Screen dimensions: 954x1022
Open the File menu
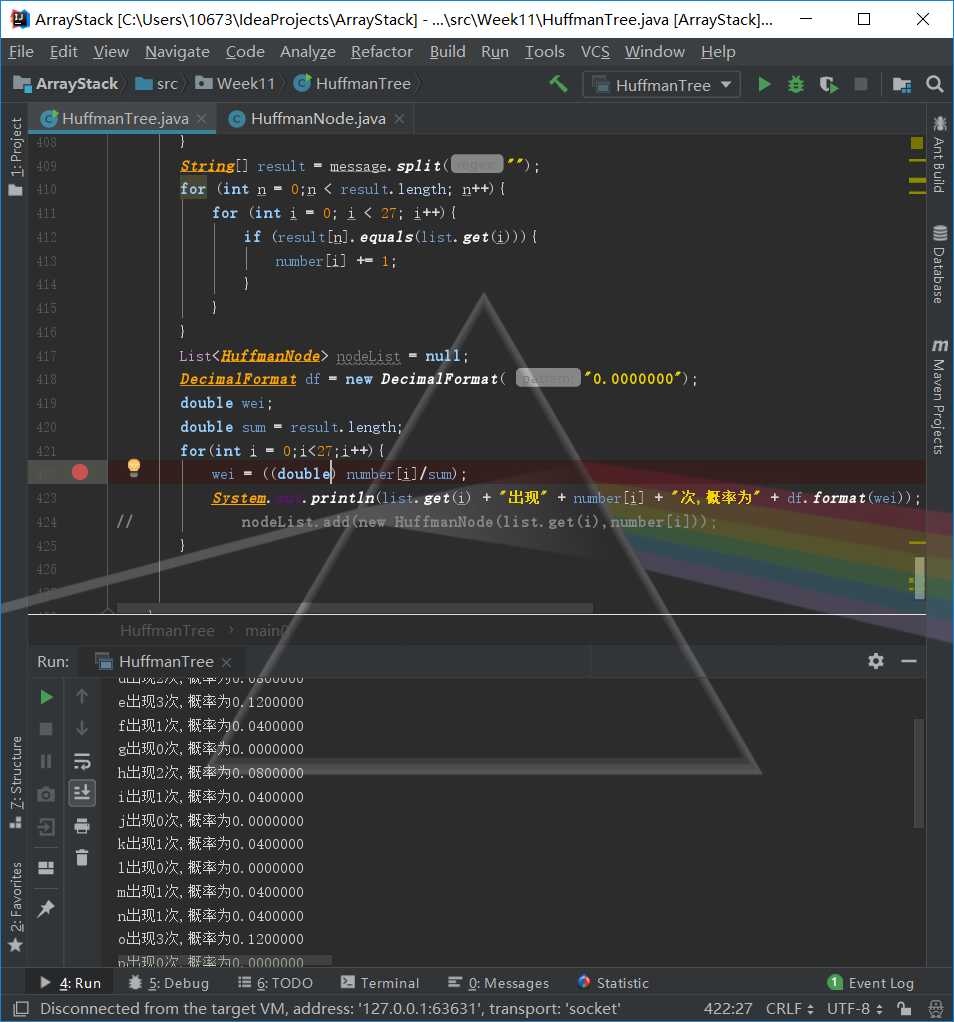21,51
